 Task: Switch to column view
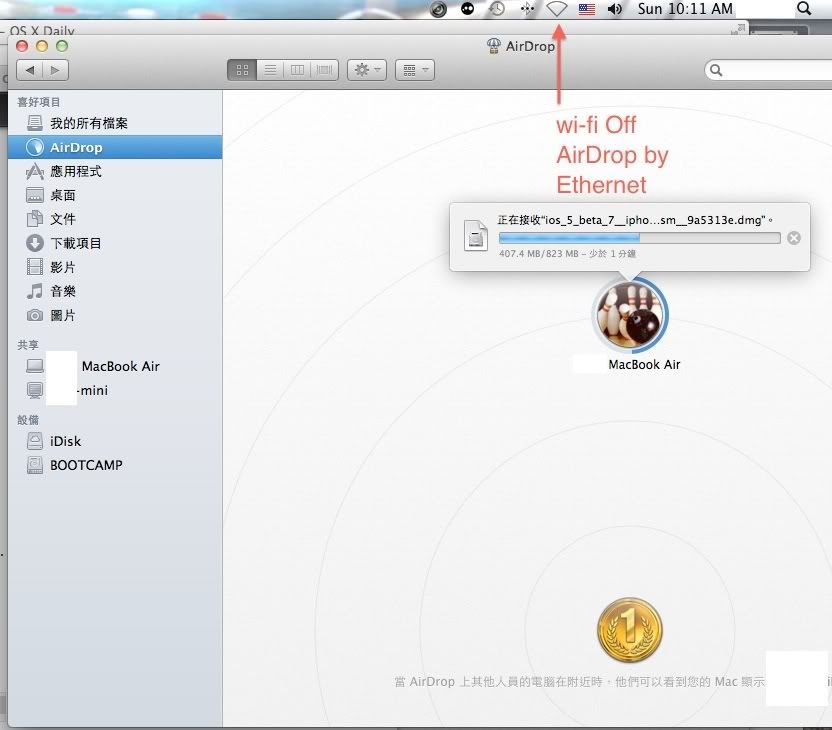[297, 70]
